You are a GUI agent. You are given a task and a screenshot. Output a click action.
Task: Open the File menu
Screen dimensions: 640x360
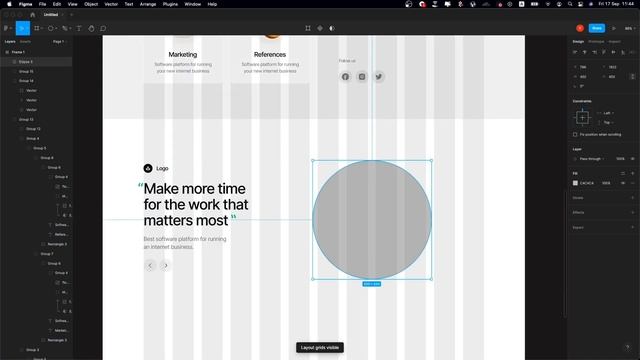[x=42, y=4]
